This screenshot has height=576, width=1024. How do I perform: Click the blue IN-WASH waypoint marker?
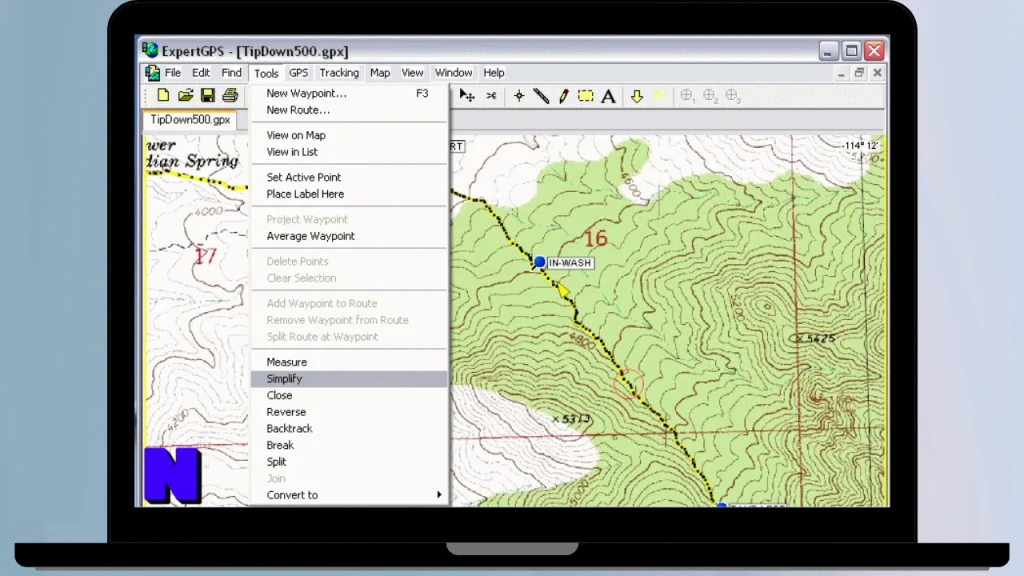539,263
